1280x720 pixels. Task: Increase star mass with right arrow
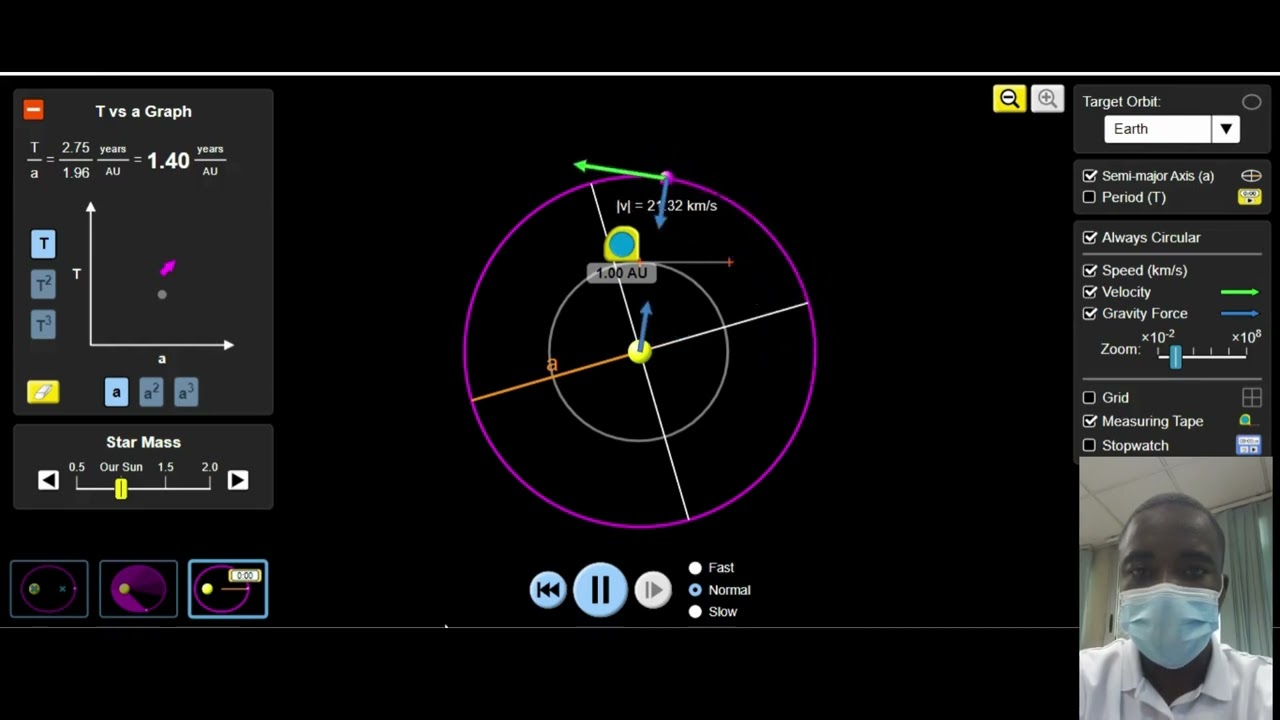click(237, 480)
